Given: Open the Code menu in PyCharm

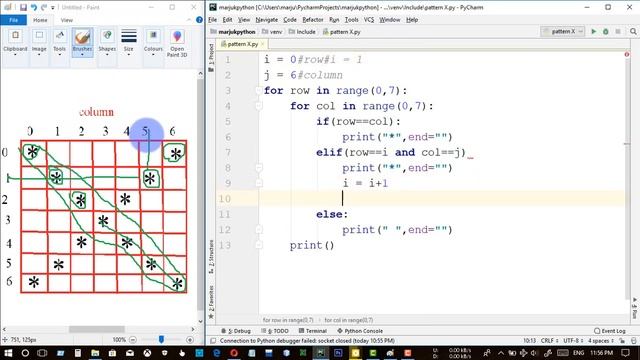Looking at the screenshot, I should 290,20.
